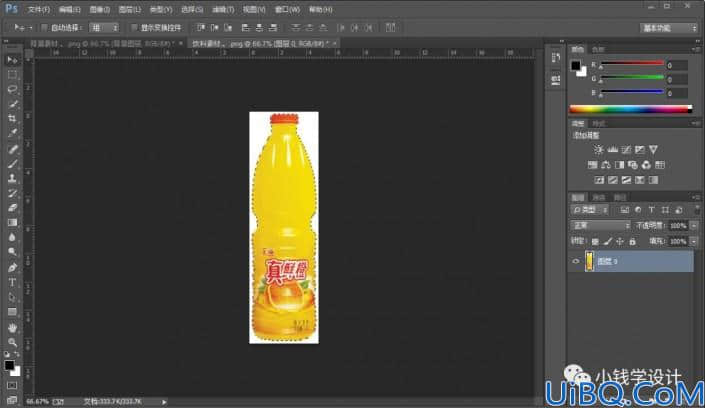Image resolution: width=705 pixels, height=408 pixels.
Task: Toggle the 自动选择 checkbox
Action: click(44, 28)
